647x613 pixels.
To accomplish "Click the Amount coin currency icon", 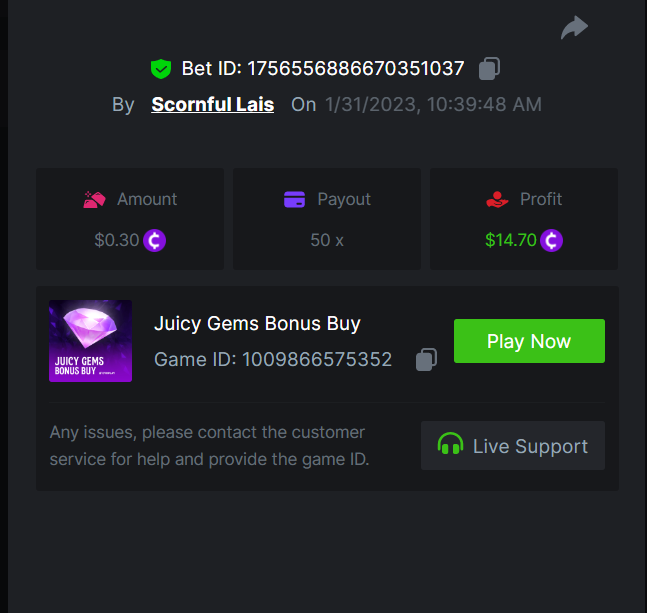I will point(154,240).
